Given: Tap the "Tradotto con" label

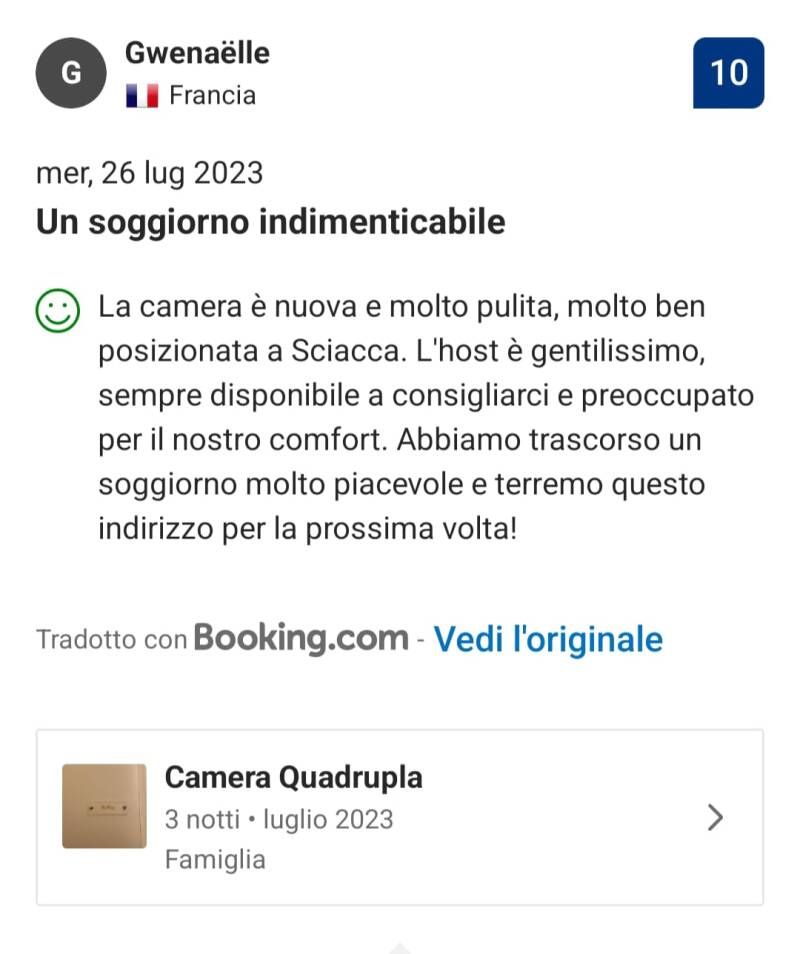Looking at the screenshot, I should (111, 640).
